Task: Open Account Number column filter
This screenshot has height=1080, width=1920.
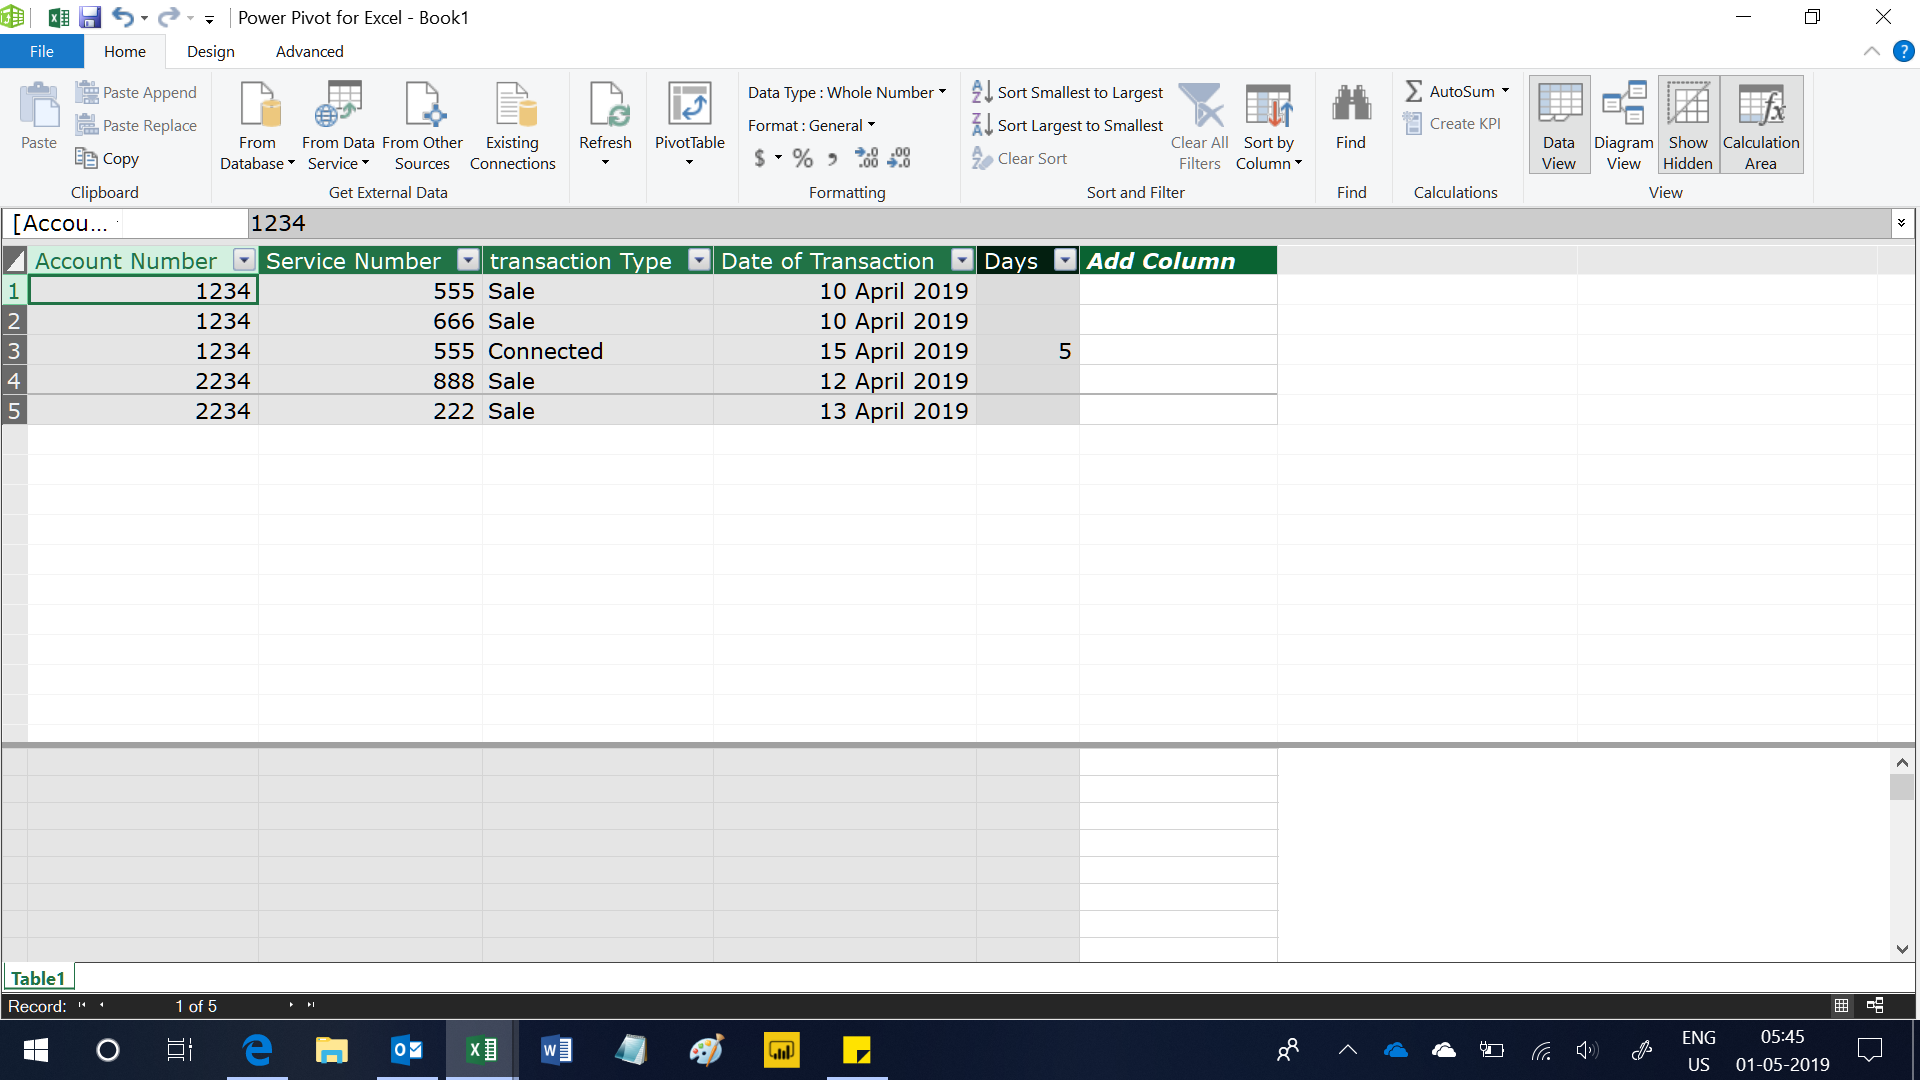Action: (243, 260)
